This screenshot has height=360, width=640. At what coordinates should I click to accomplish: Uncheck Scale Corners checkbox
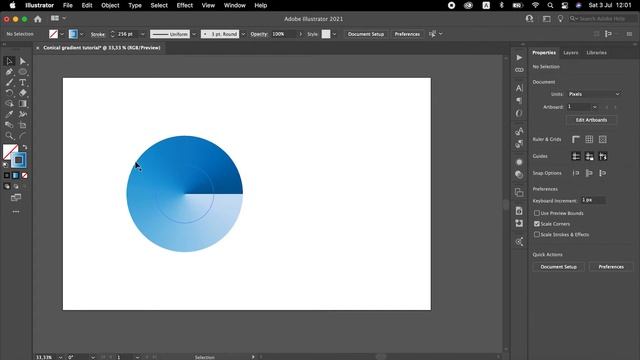pyautogui.click(x=537, y=224)
